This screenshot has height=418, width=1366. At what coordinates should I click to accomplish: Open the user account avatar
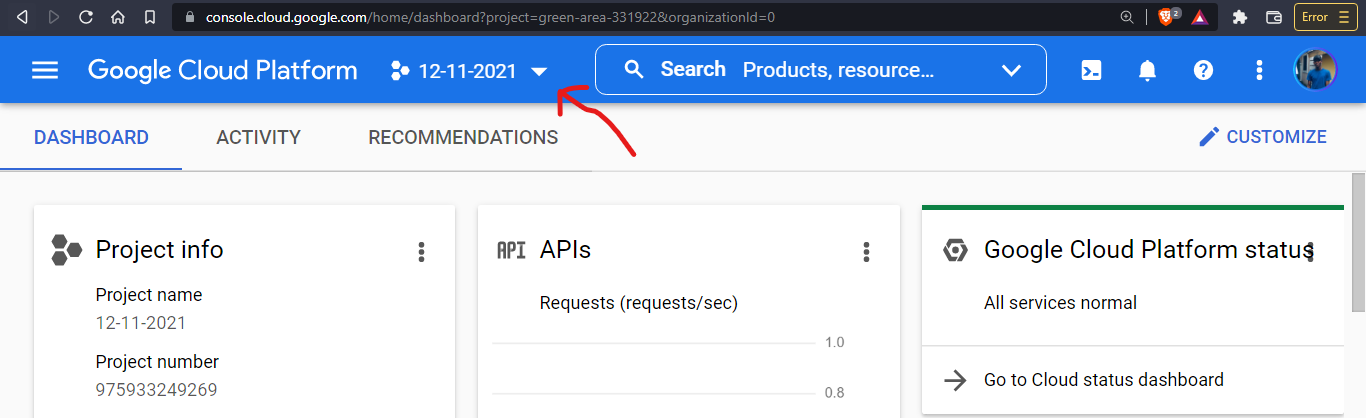tap(1316, 70)
